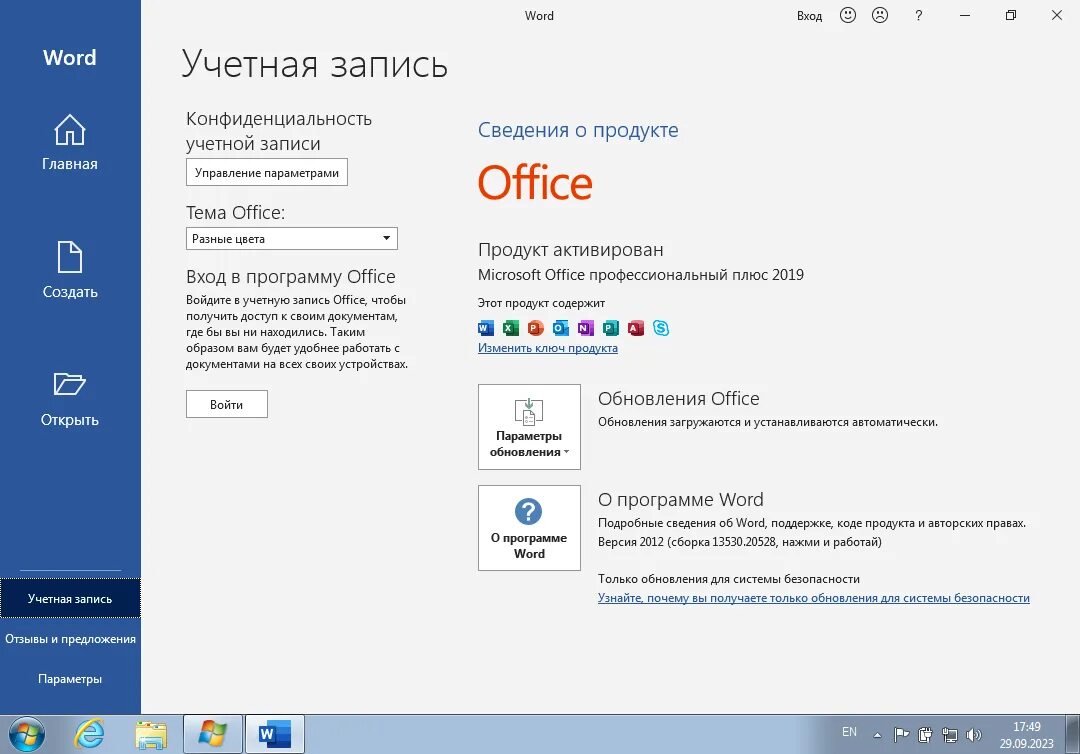
Task: Click the Windows flag taskbar item
Action: pos(212,734)
